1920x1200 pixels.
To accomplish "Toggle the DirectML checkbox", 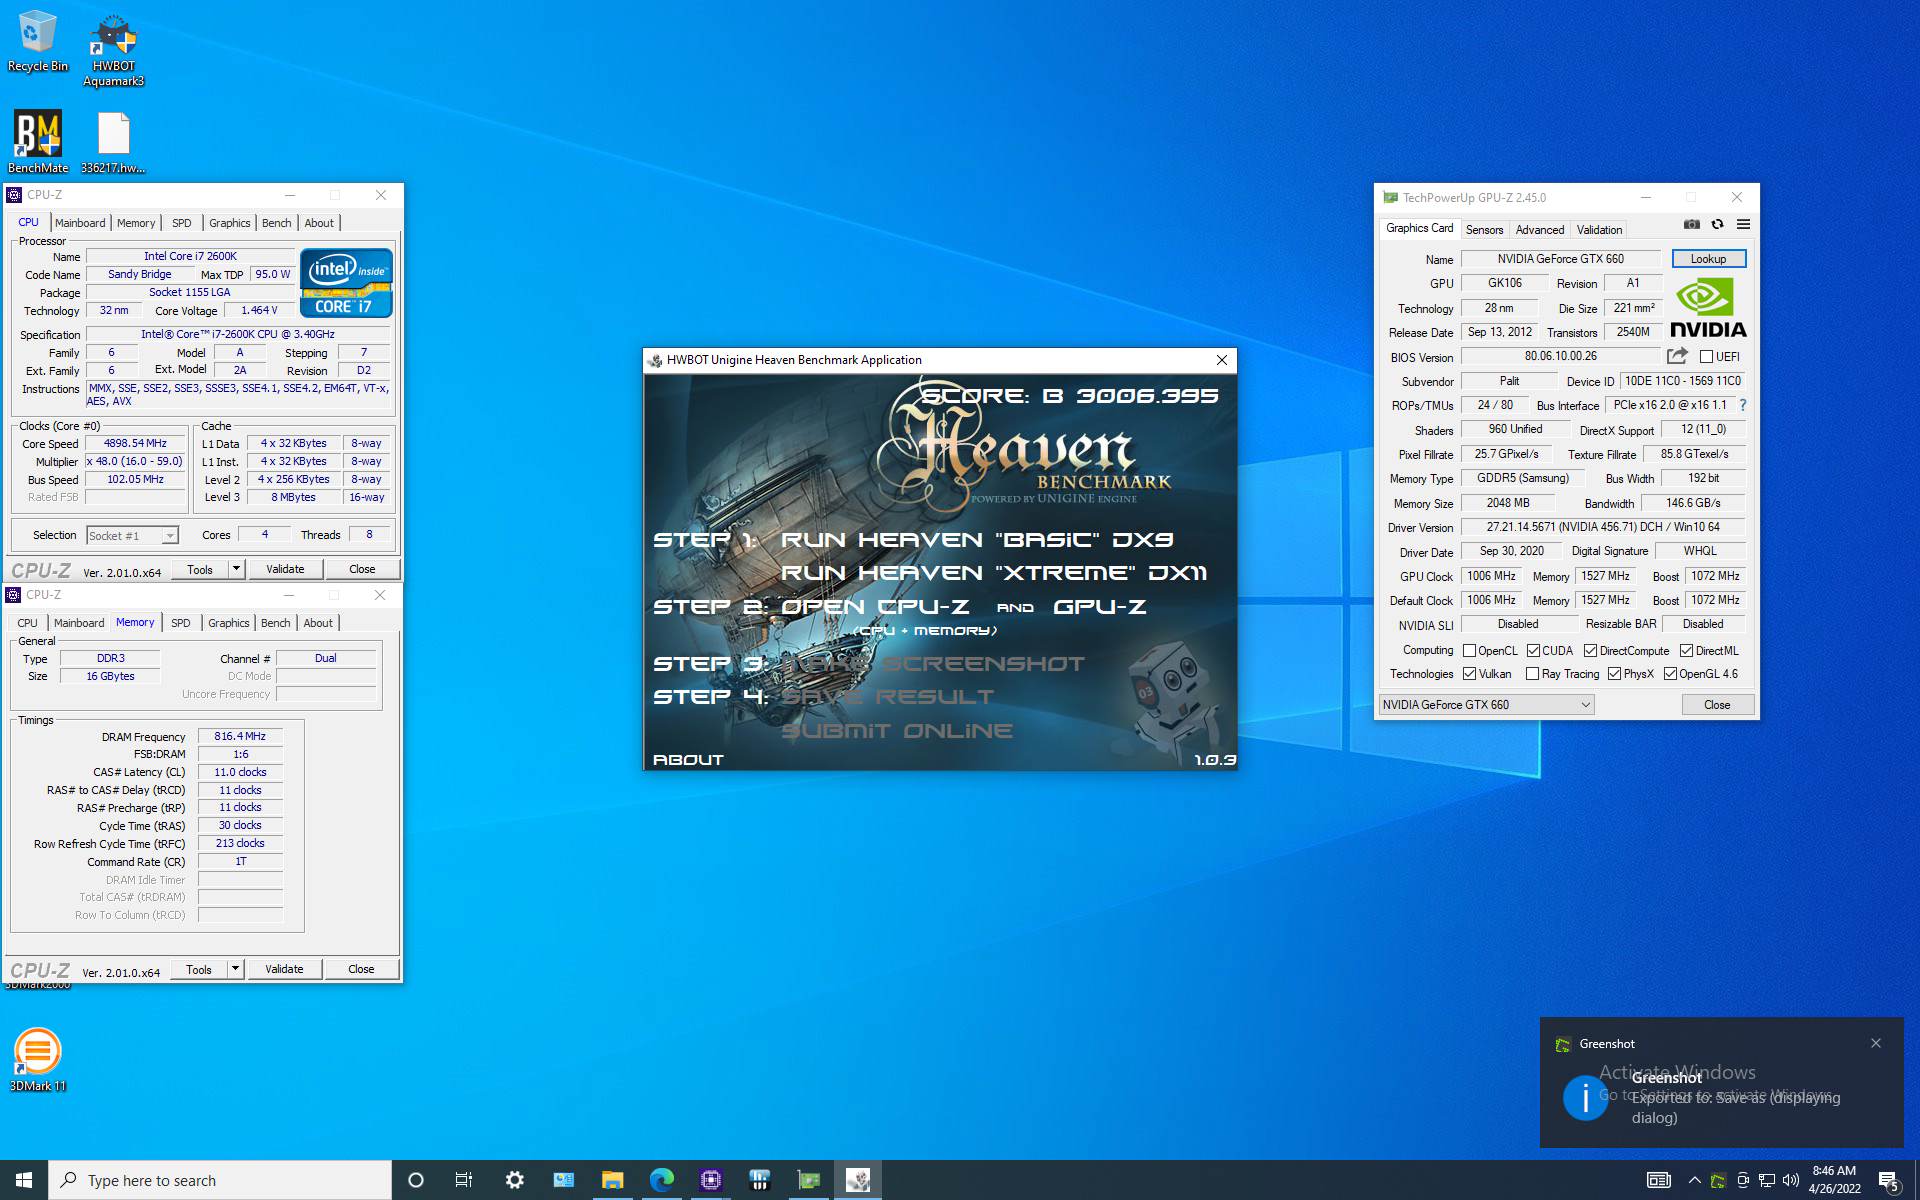I will [x=1686, y=651].
